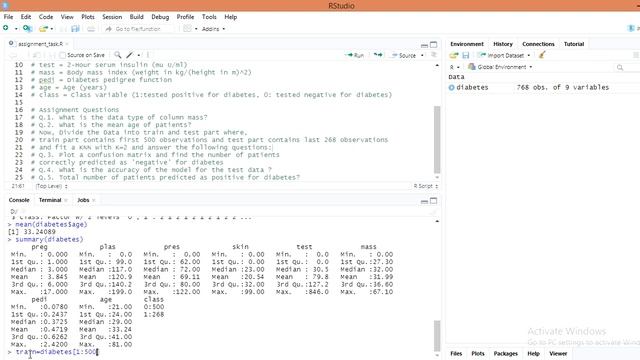Switch to the Environment tab

(x=467, y=44)
